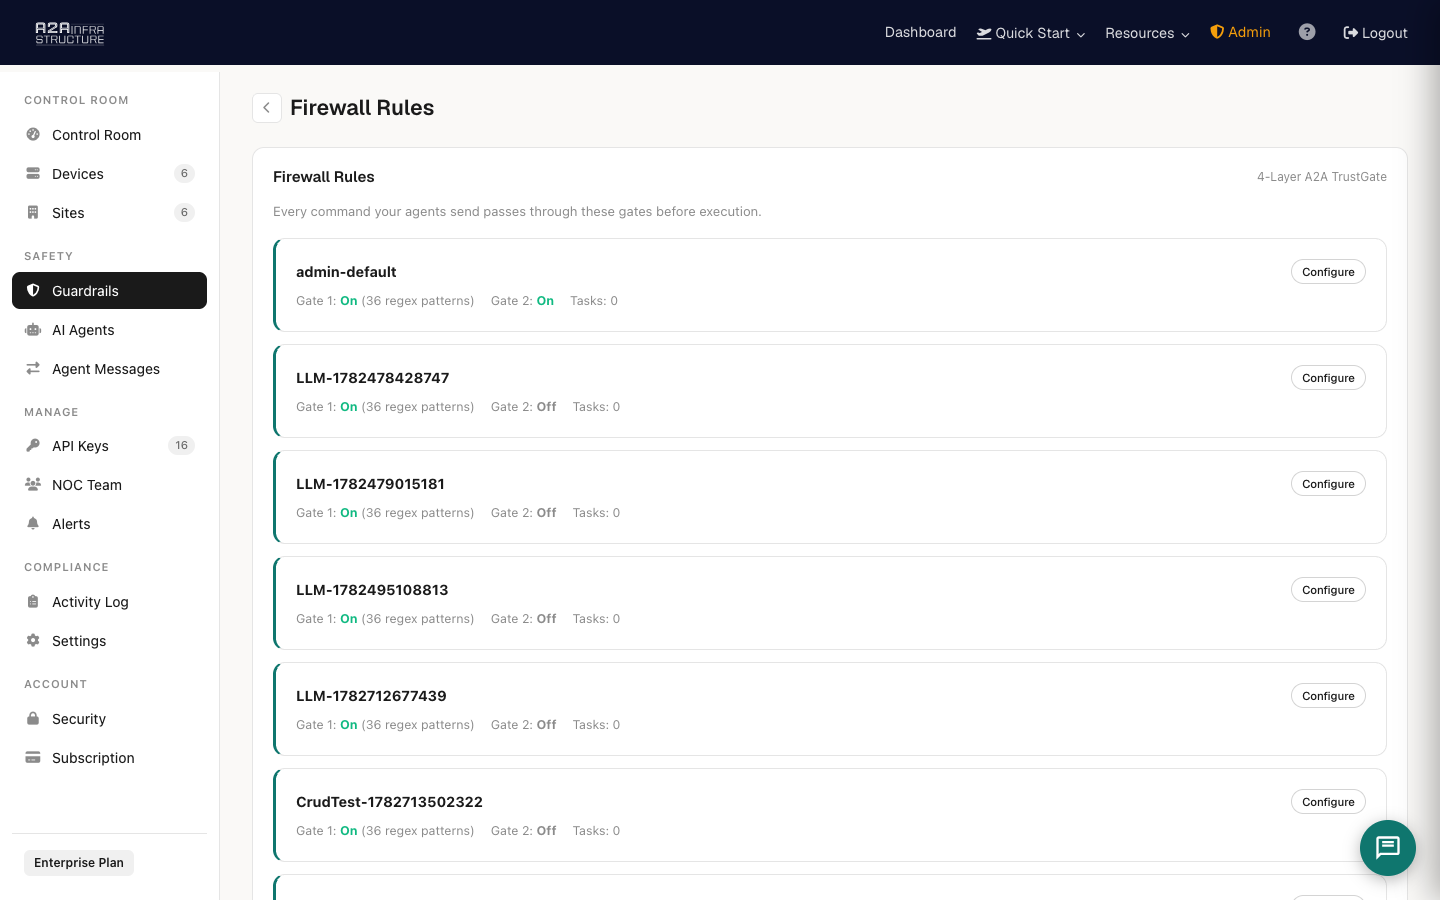Screen dimensions: 1440x900
Task: Click the Settings gear icon
Action: (33, 640)
